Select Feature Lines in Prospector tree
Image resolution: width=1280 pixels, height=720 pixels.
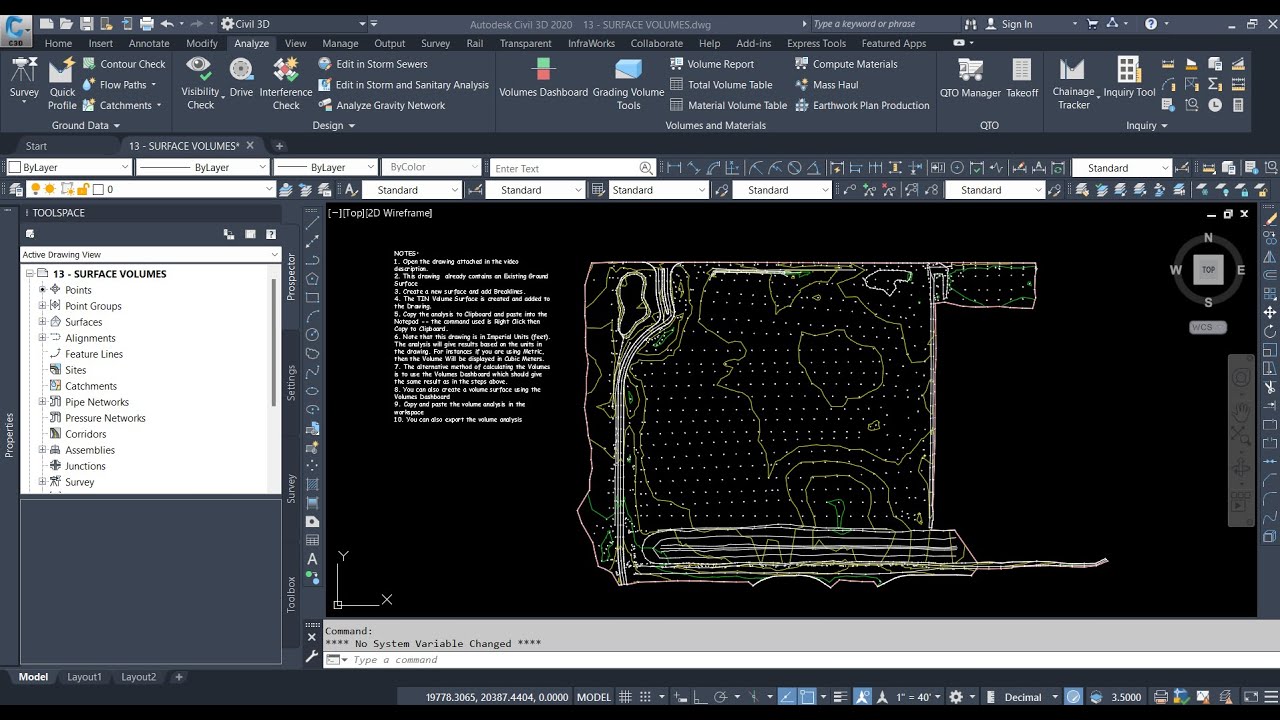(94, 354)
